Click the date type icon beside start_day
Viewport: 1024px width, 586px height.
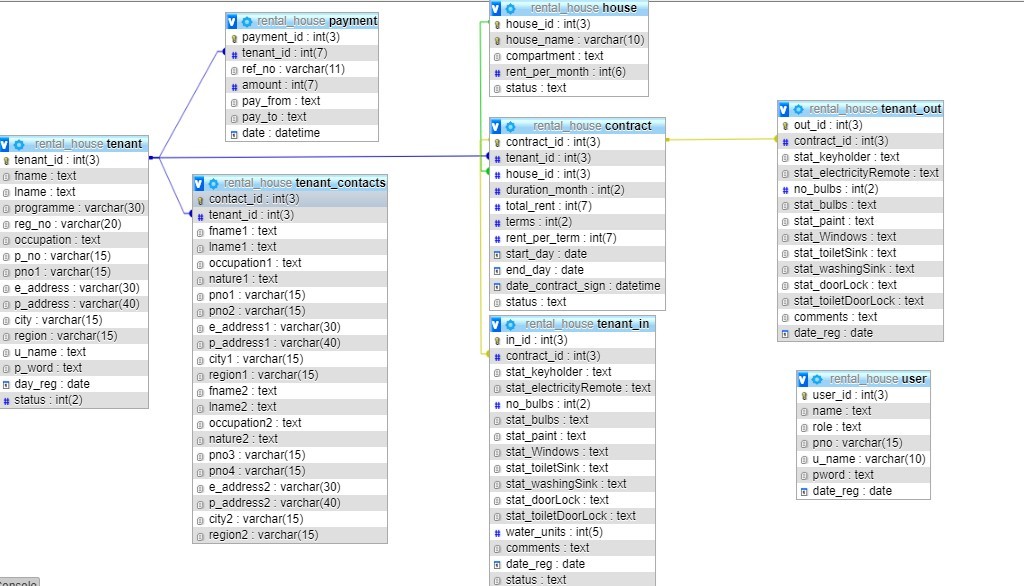click(498, 255)
